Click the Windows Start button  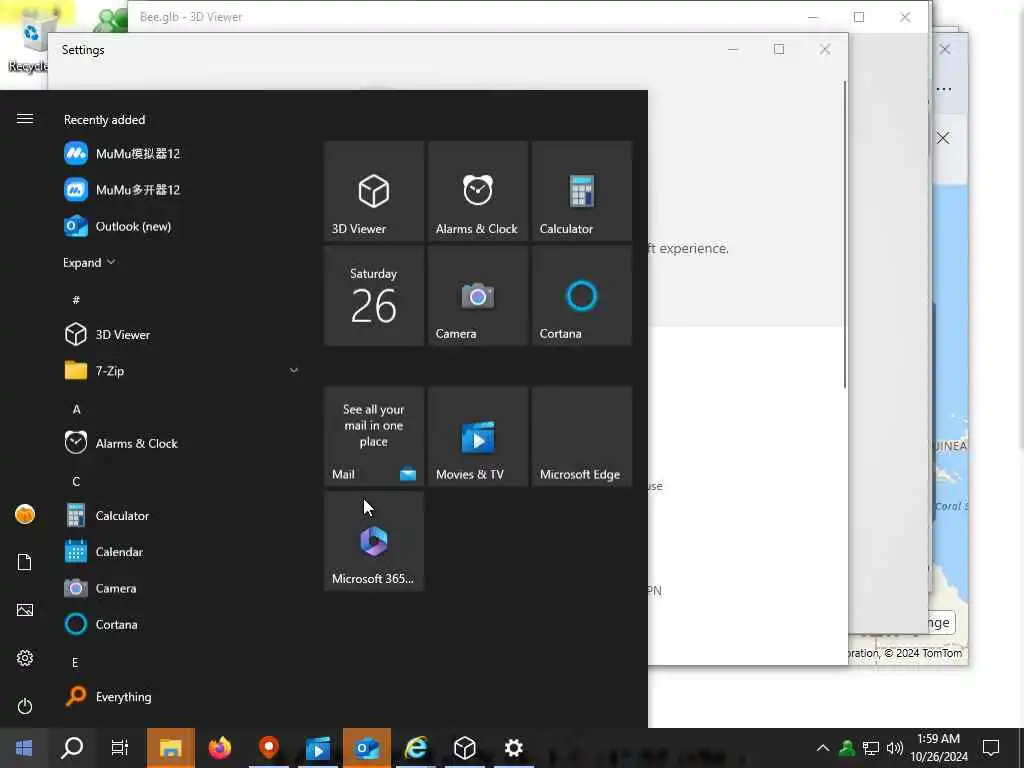[x=24, y=748]
